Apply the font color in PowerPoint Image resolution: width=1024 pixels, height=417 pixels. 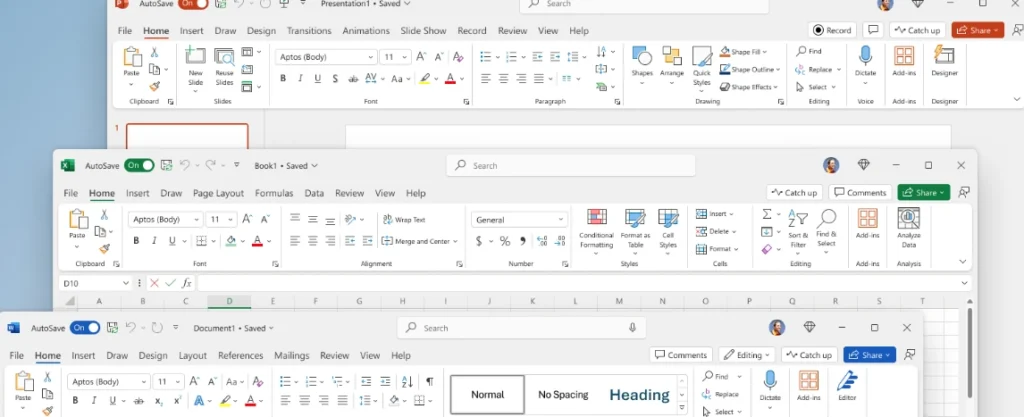tap(450, 78)
